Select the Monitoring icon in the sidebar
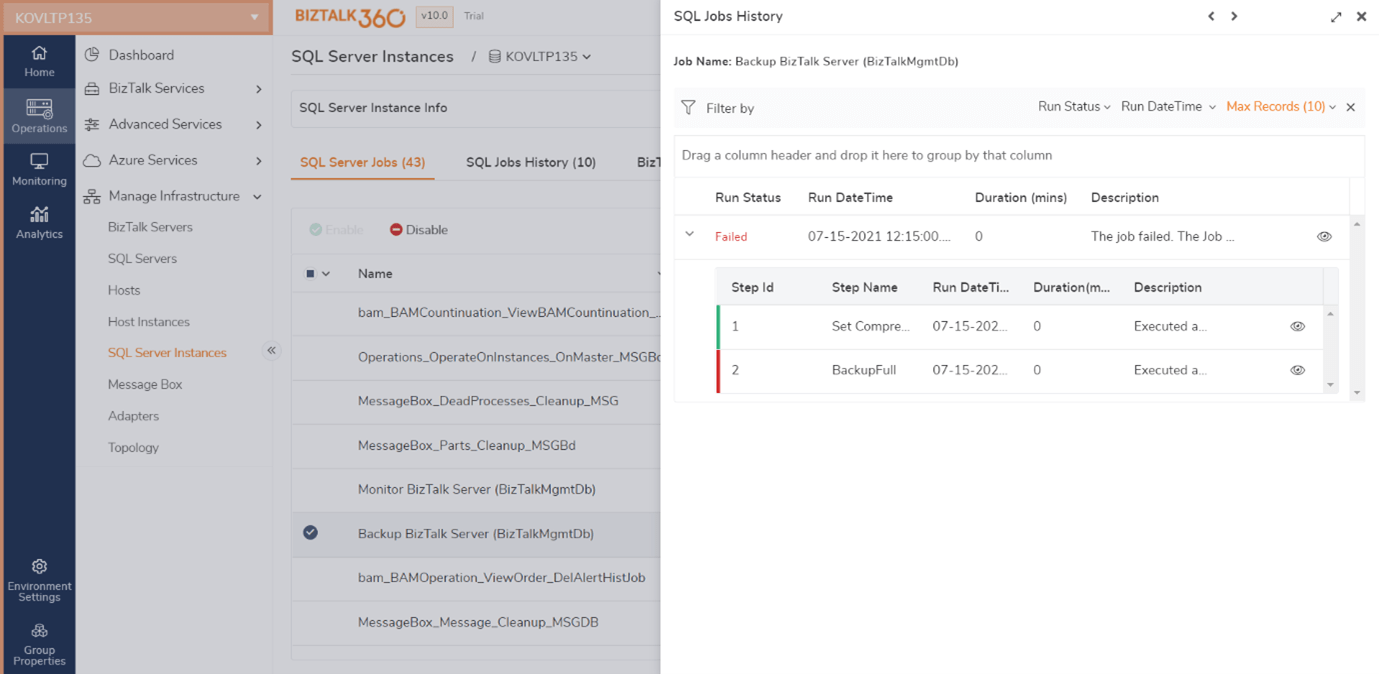 [x=39, y=167]
